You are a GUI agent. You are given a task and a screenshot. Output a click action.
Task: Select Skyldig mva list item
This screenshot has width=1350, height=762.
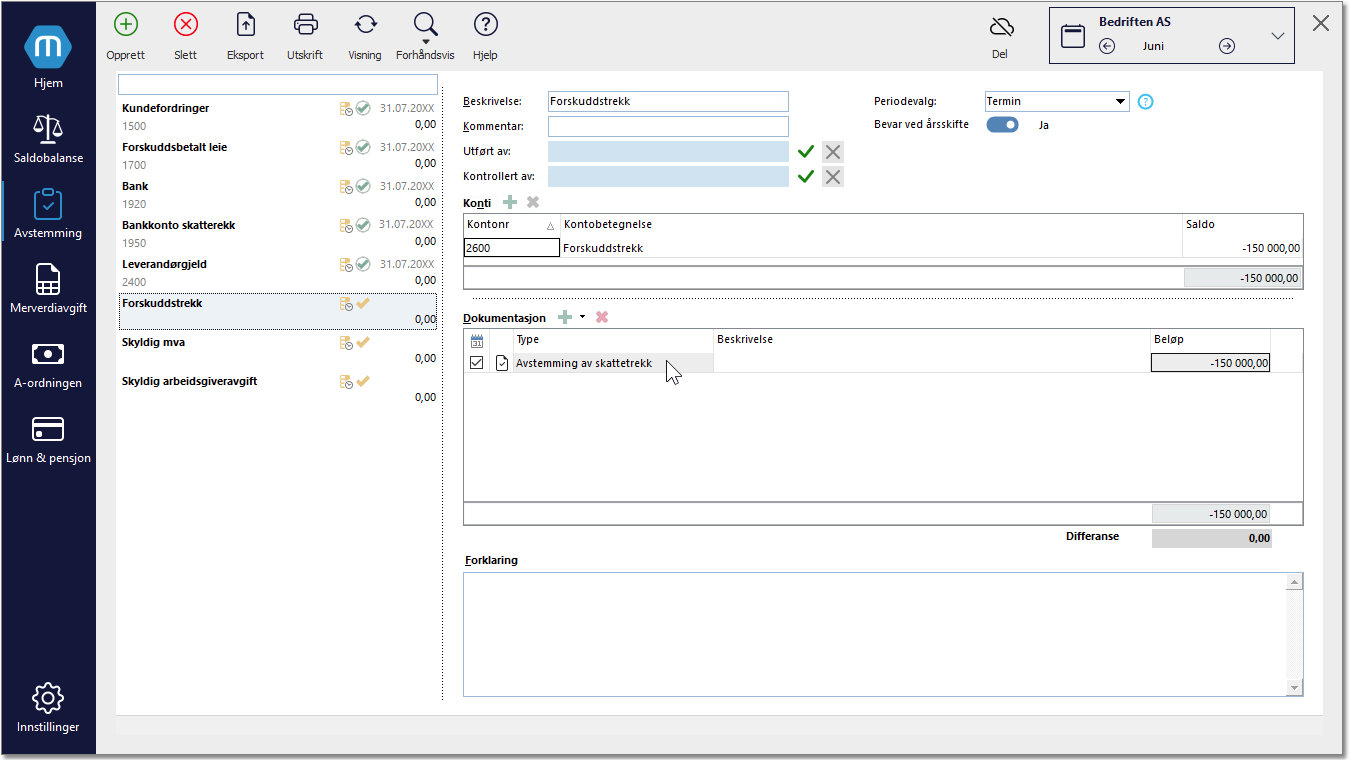[277, 350]
